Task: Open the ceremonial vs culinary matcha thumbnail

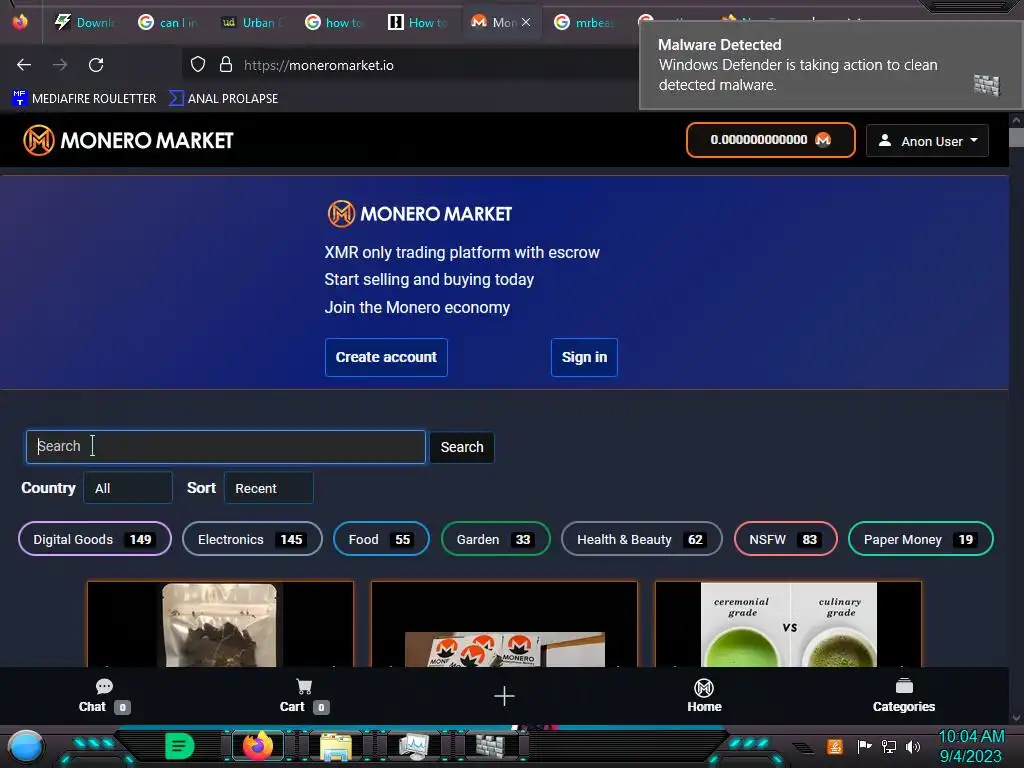Action: click(x=788, y=624)
